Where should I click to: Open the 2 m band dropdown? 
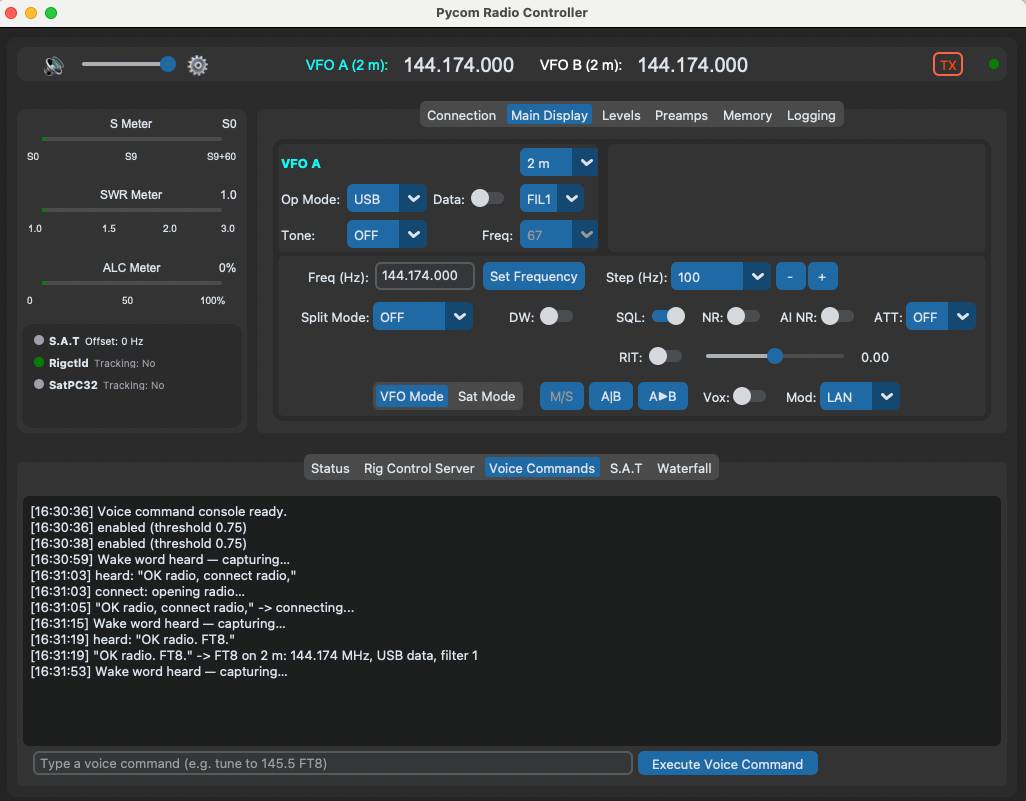coord(558,163)
